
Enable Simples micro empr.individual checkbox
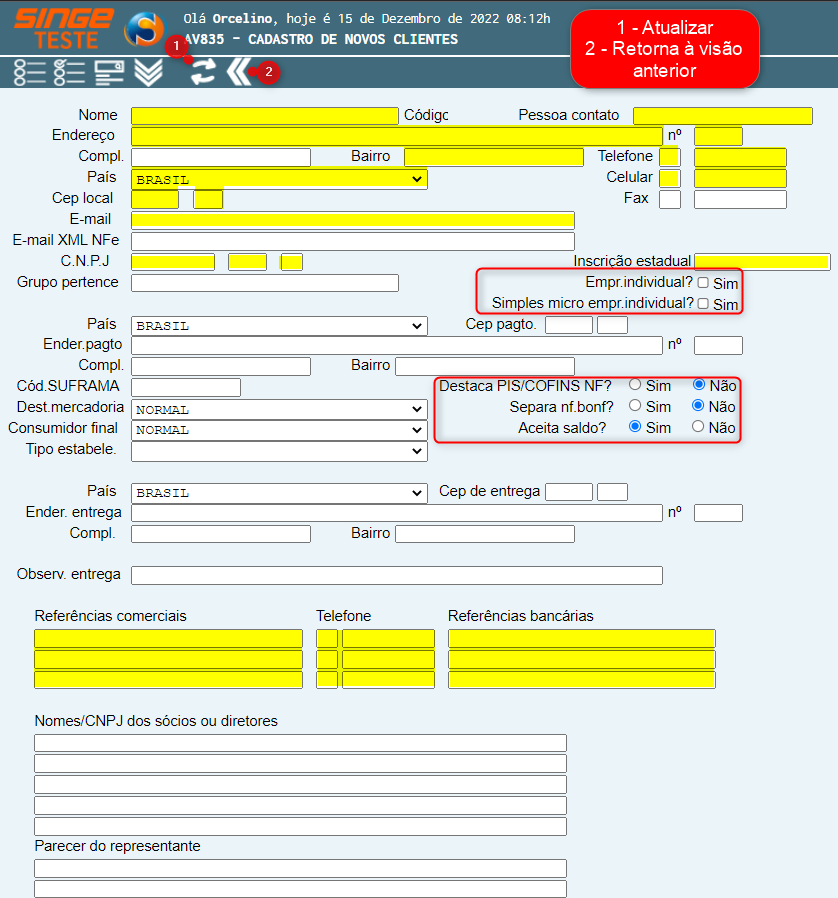[703, 304]
